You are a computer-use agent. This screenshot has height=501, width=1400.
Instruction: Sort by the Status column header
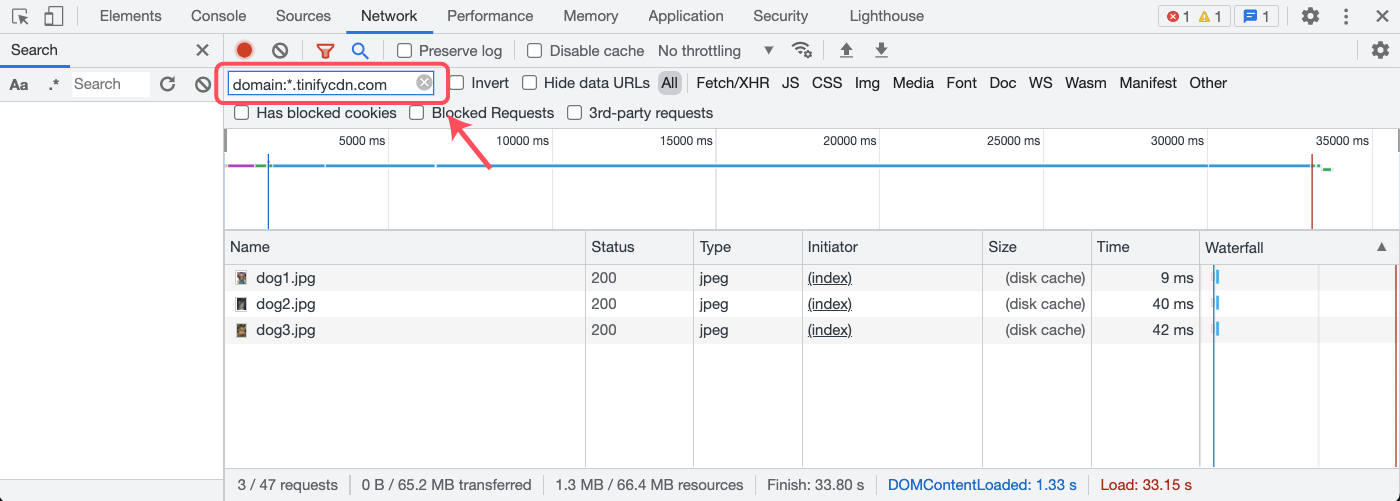click(639, 247)
